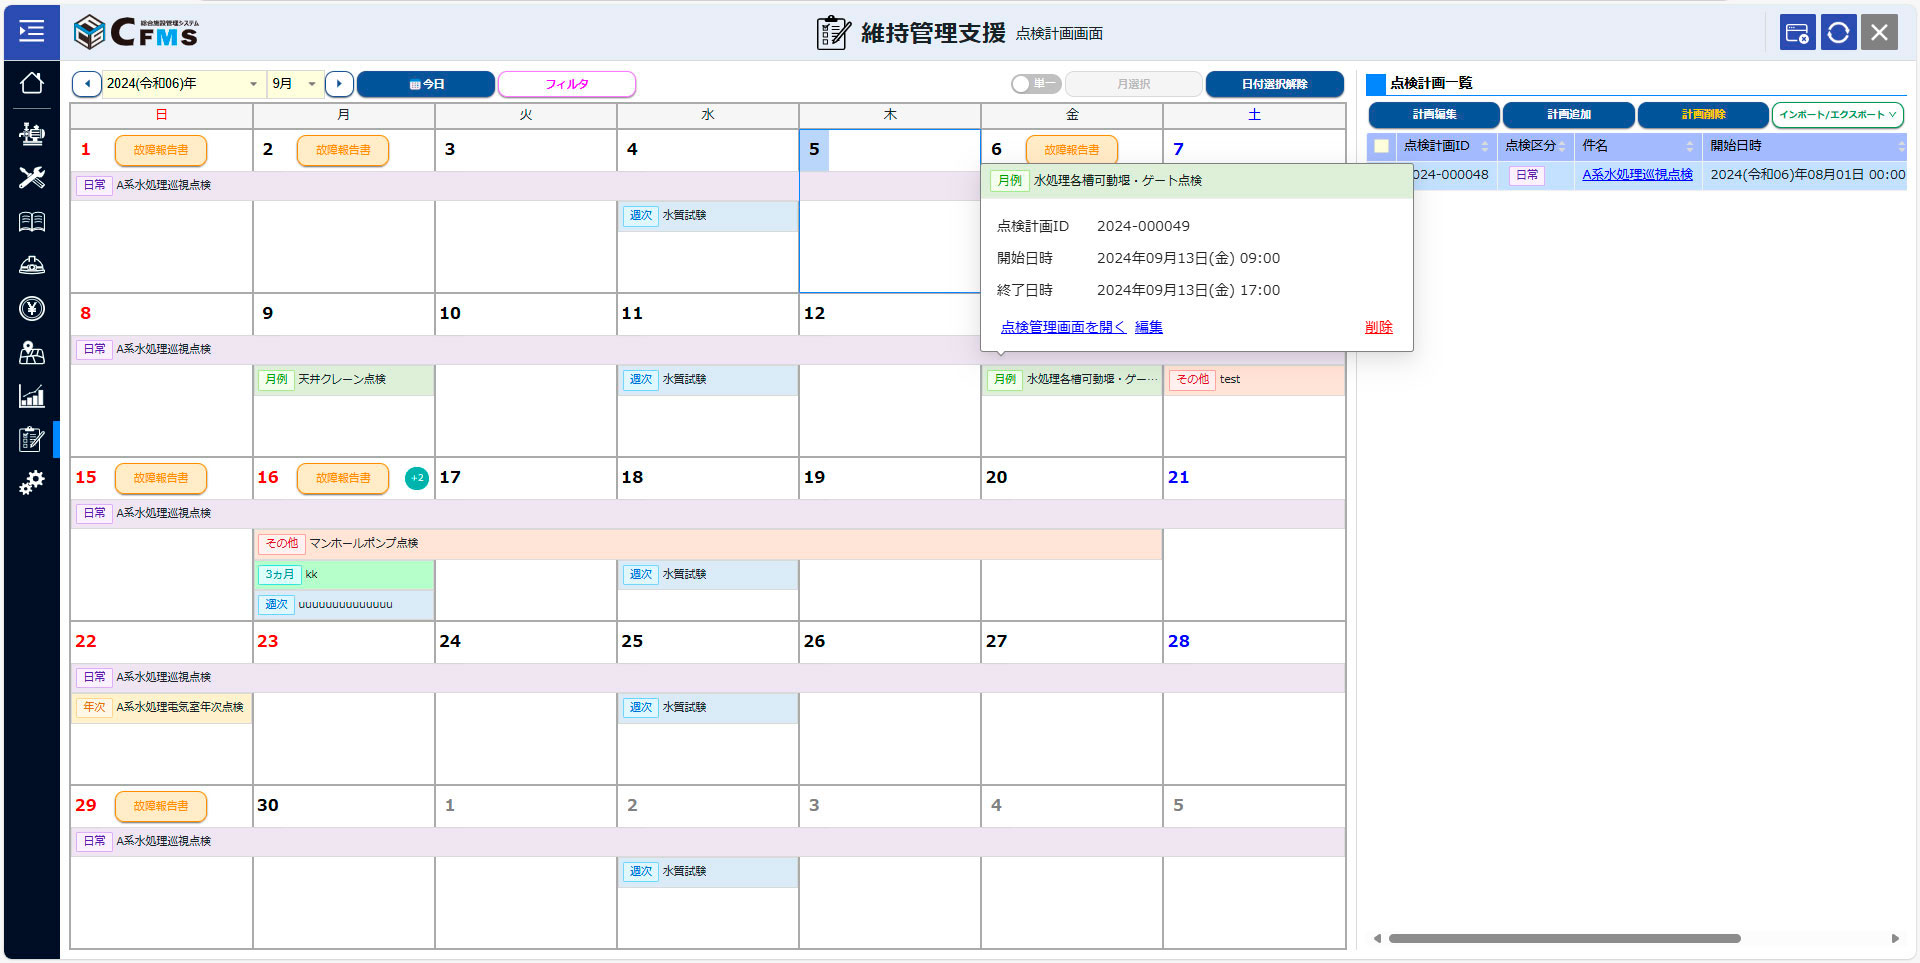Image resolution: width=1920 pixels, height=963 pixels.
Task: Click the refresh icon in header
Action: point(1838,33)
